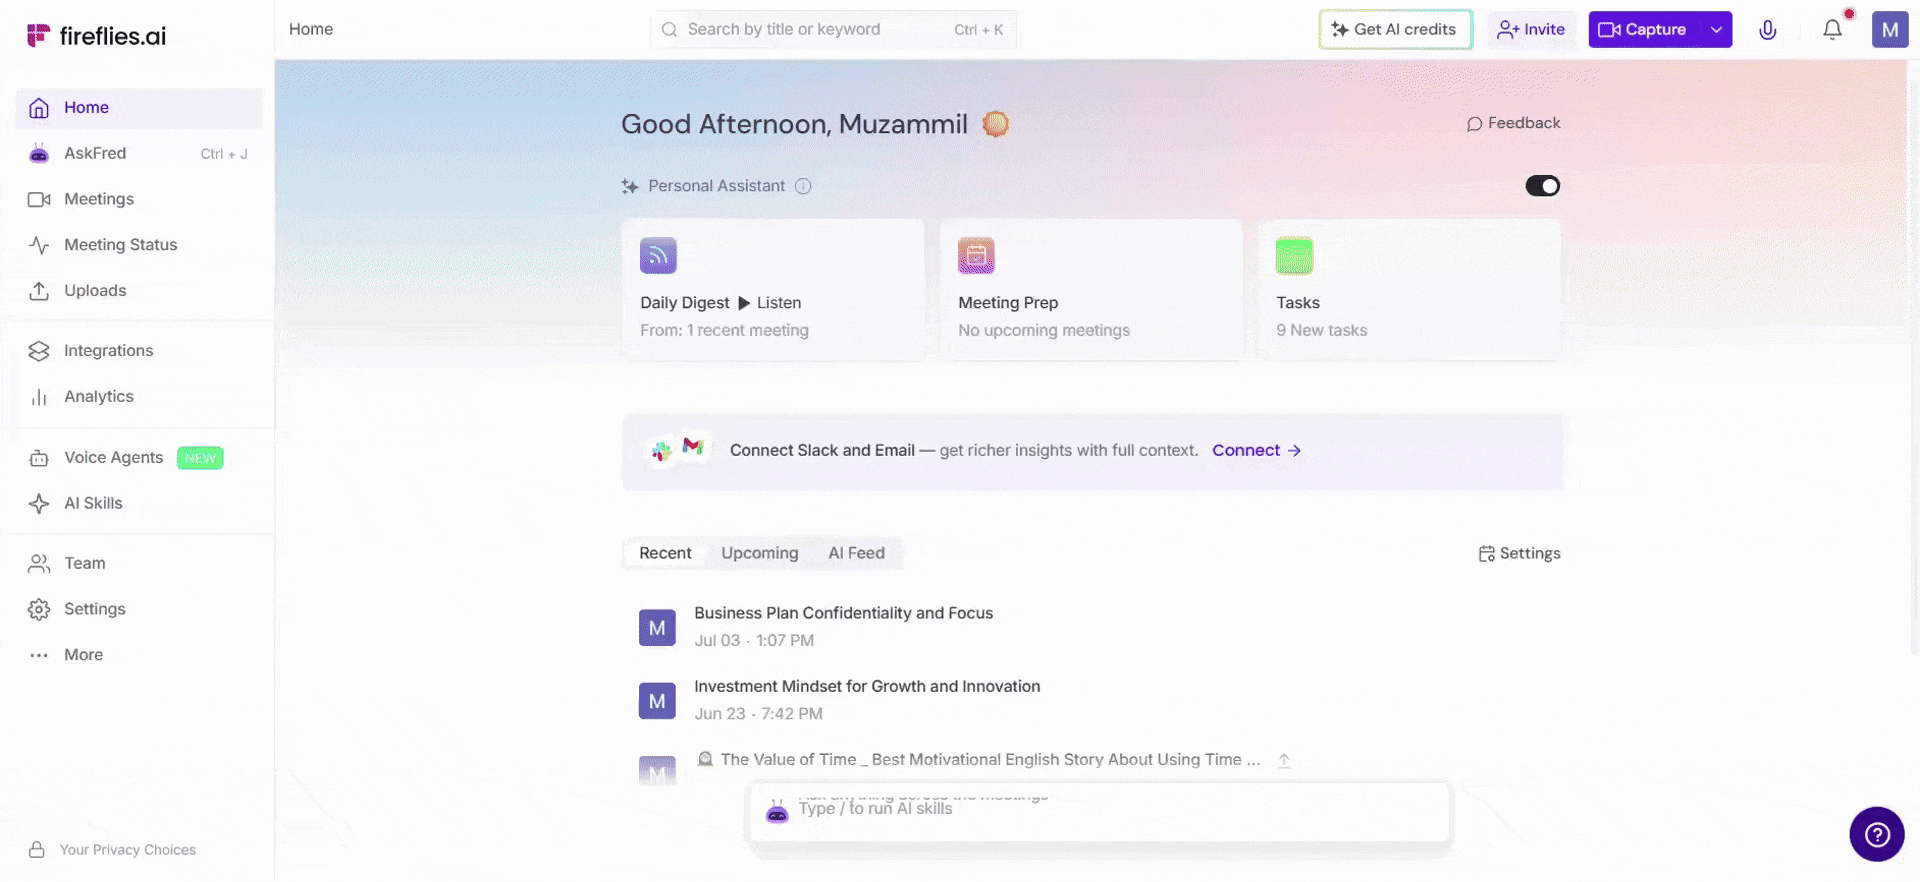Screen dimensions: 1920x882
Task: Open the Home sidebar item
Action: click(x=139, y=108)
